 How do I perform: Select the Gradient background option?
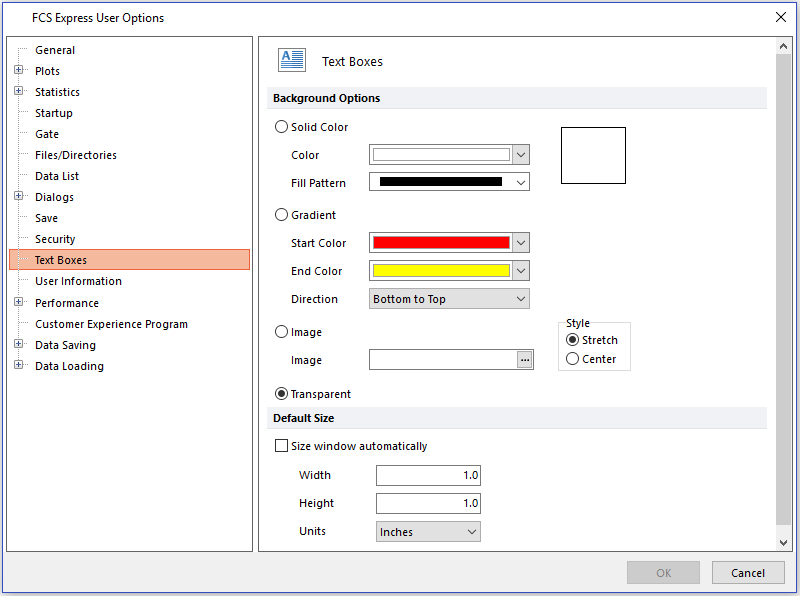tap(281, 215)
